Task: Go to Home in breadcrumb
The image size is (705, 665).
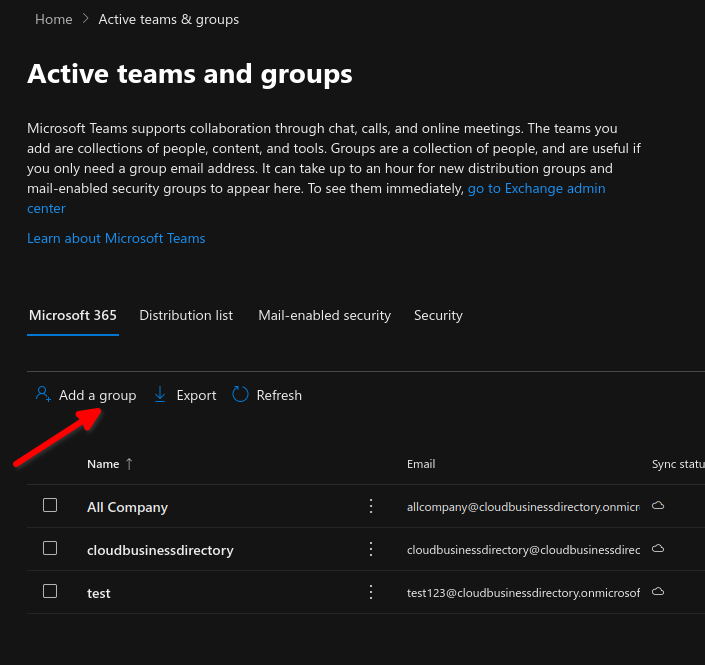Action: (x=54, y=19)
